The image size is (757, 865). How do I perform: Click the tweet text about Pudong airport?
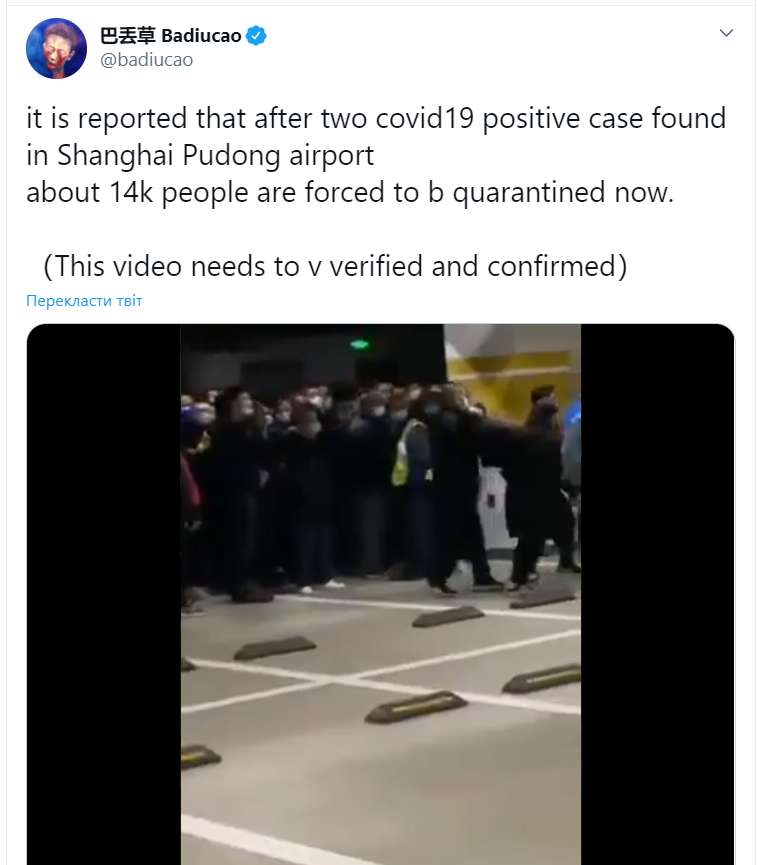(376, 155)
